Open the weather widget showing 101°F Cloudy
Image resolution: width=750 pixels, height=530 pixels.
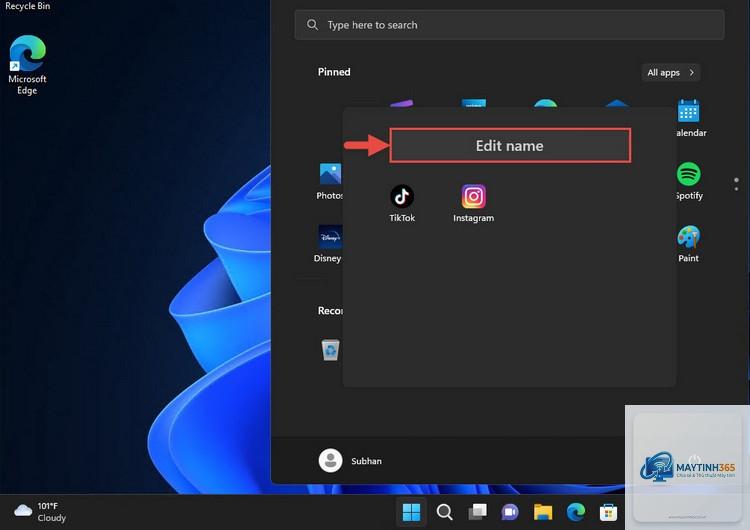40,512
